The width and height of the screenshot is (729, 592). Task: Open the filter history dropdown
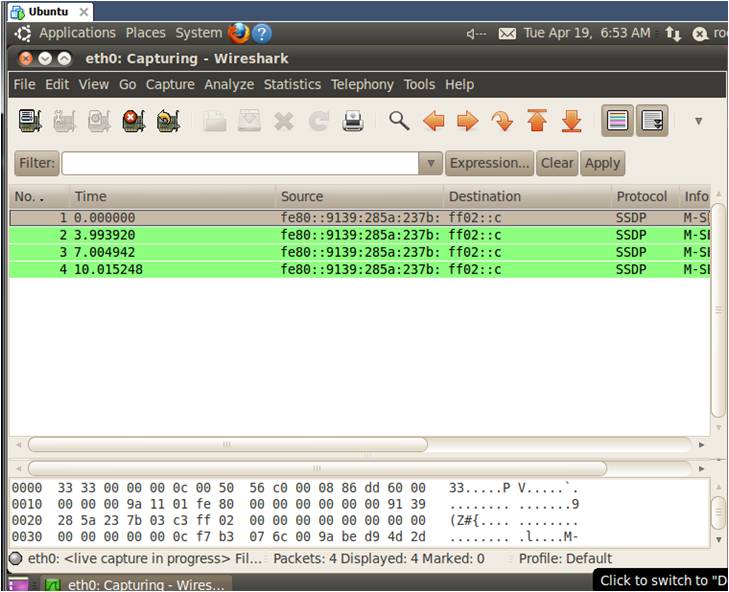tap(431, 163)
